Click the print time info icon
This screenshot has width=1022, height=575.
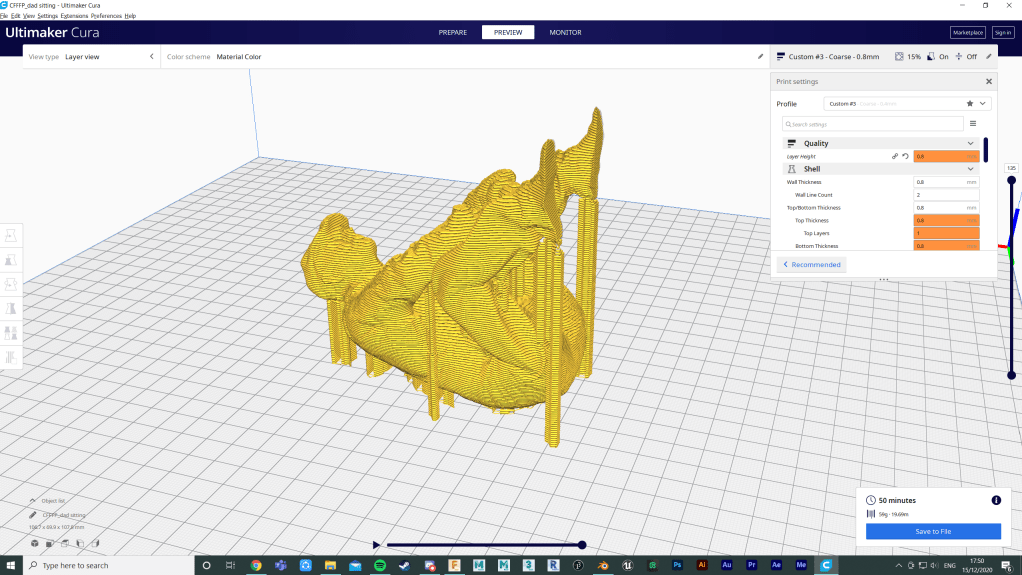(995, 500)
